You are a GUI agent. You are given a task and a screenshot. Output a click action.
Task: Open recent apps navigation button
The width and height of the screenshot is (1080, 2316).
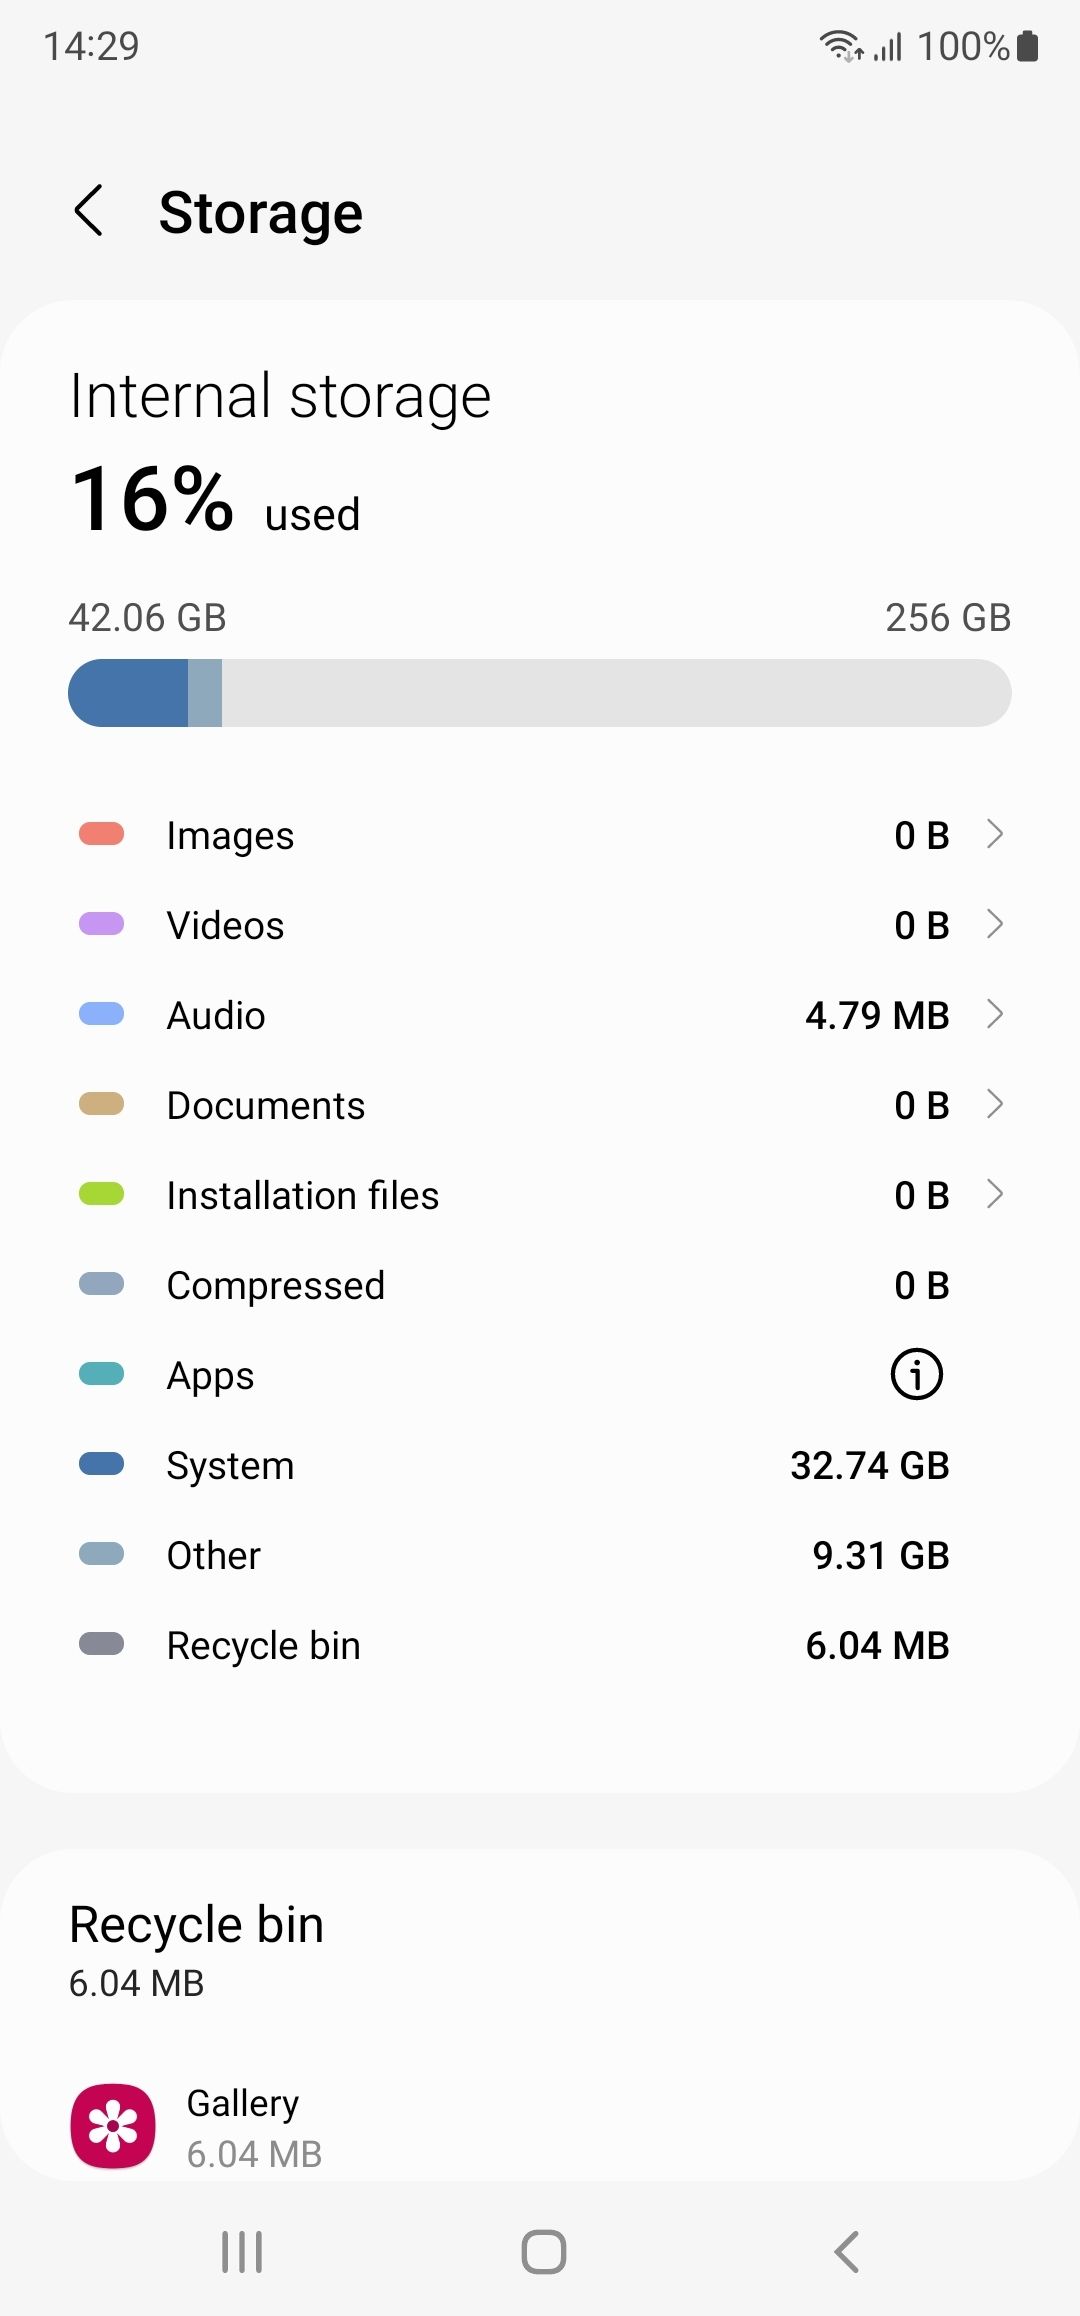tap(242, 2252)
